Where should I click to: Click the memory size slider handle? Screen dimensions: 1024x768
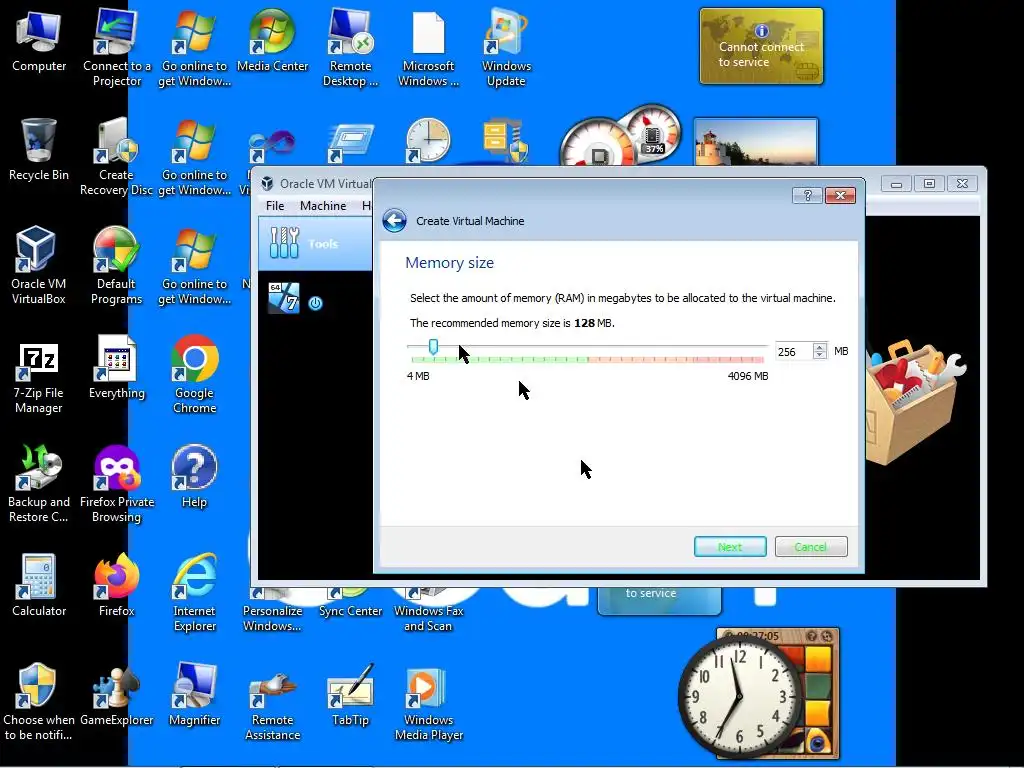pyautogui.click(x=433, y=347)
